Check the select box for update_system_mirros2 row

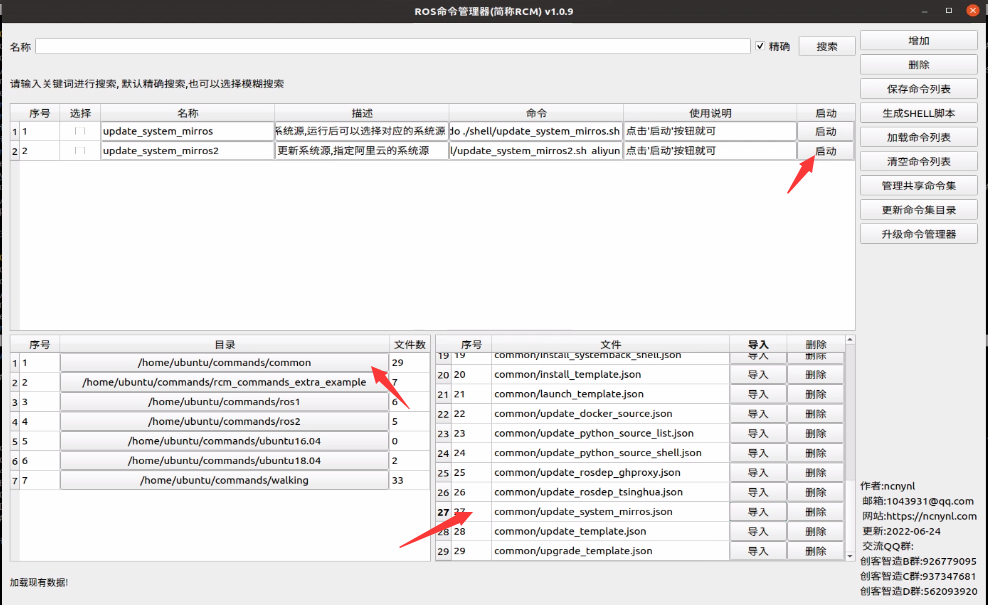click(80, 151)
